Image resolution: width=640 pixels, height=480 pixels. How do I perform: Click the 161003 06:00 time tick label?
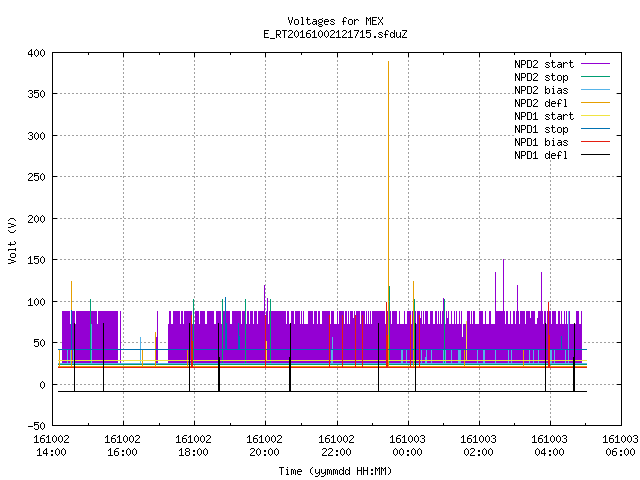[620, 446]
